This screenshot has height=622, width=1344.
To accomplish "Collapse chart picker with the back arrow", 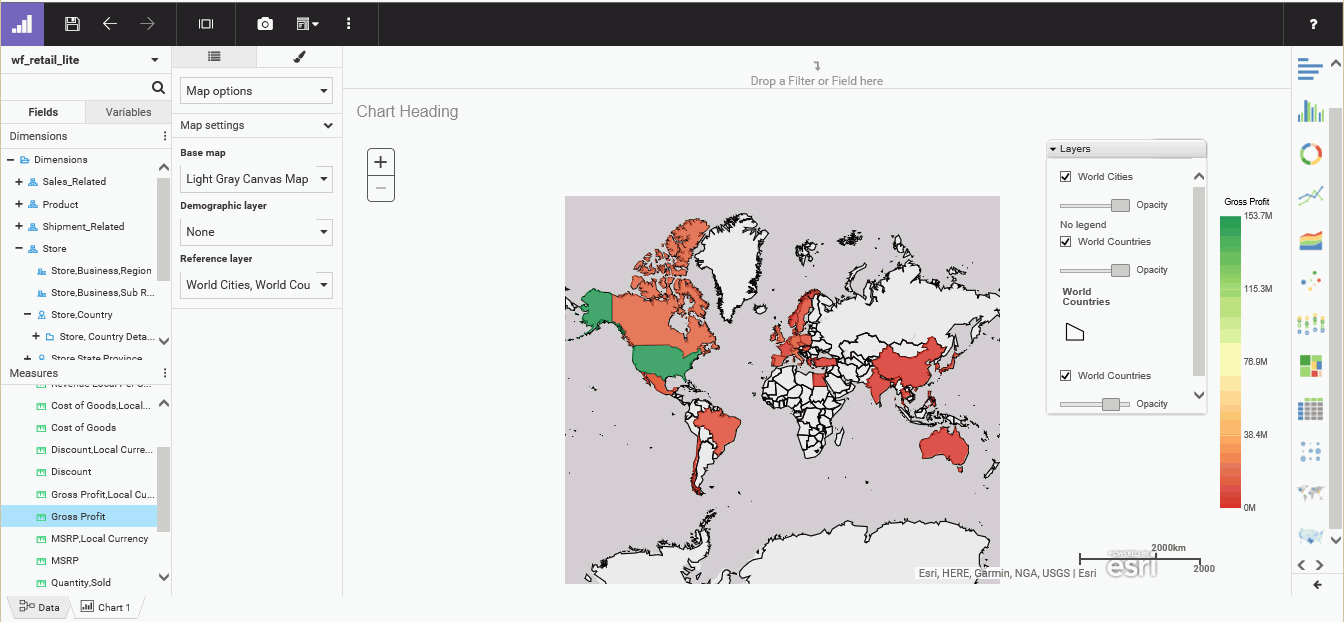I will (x=1317, y=585).
